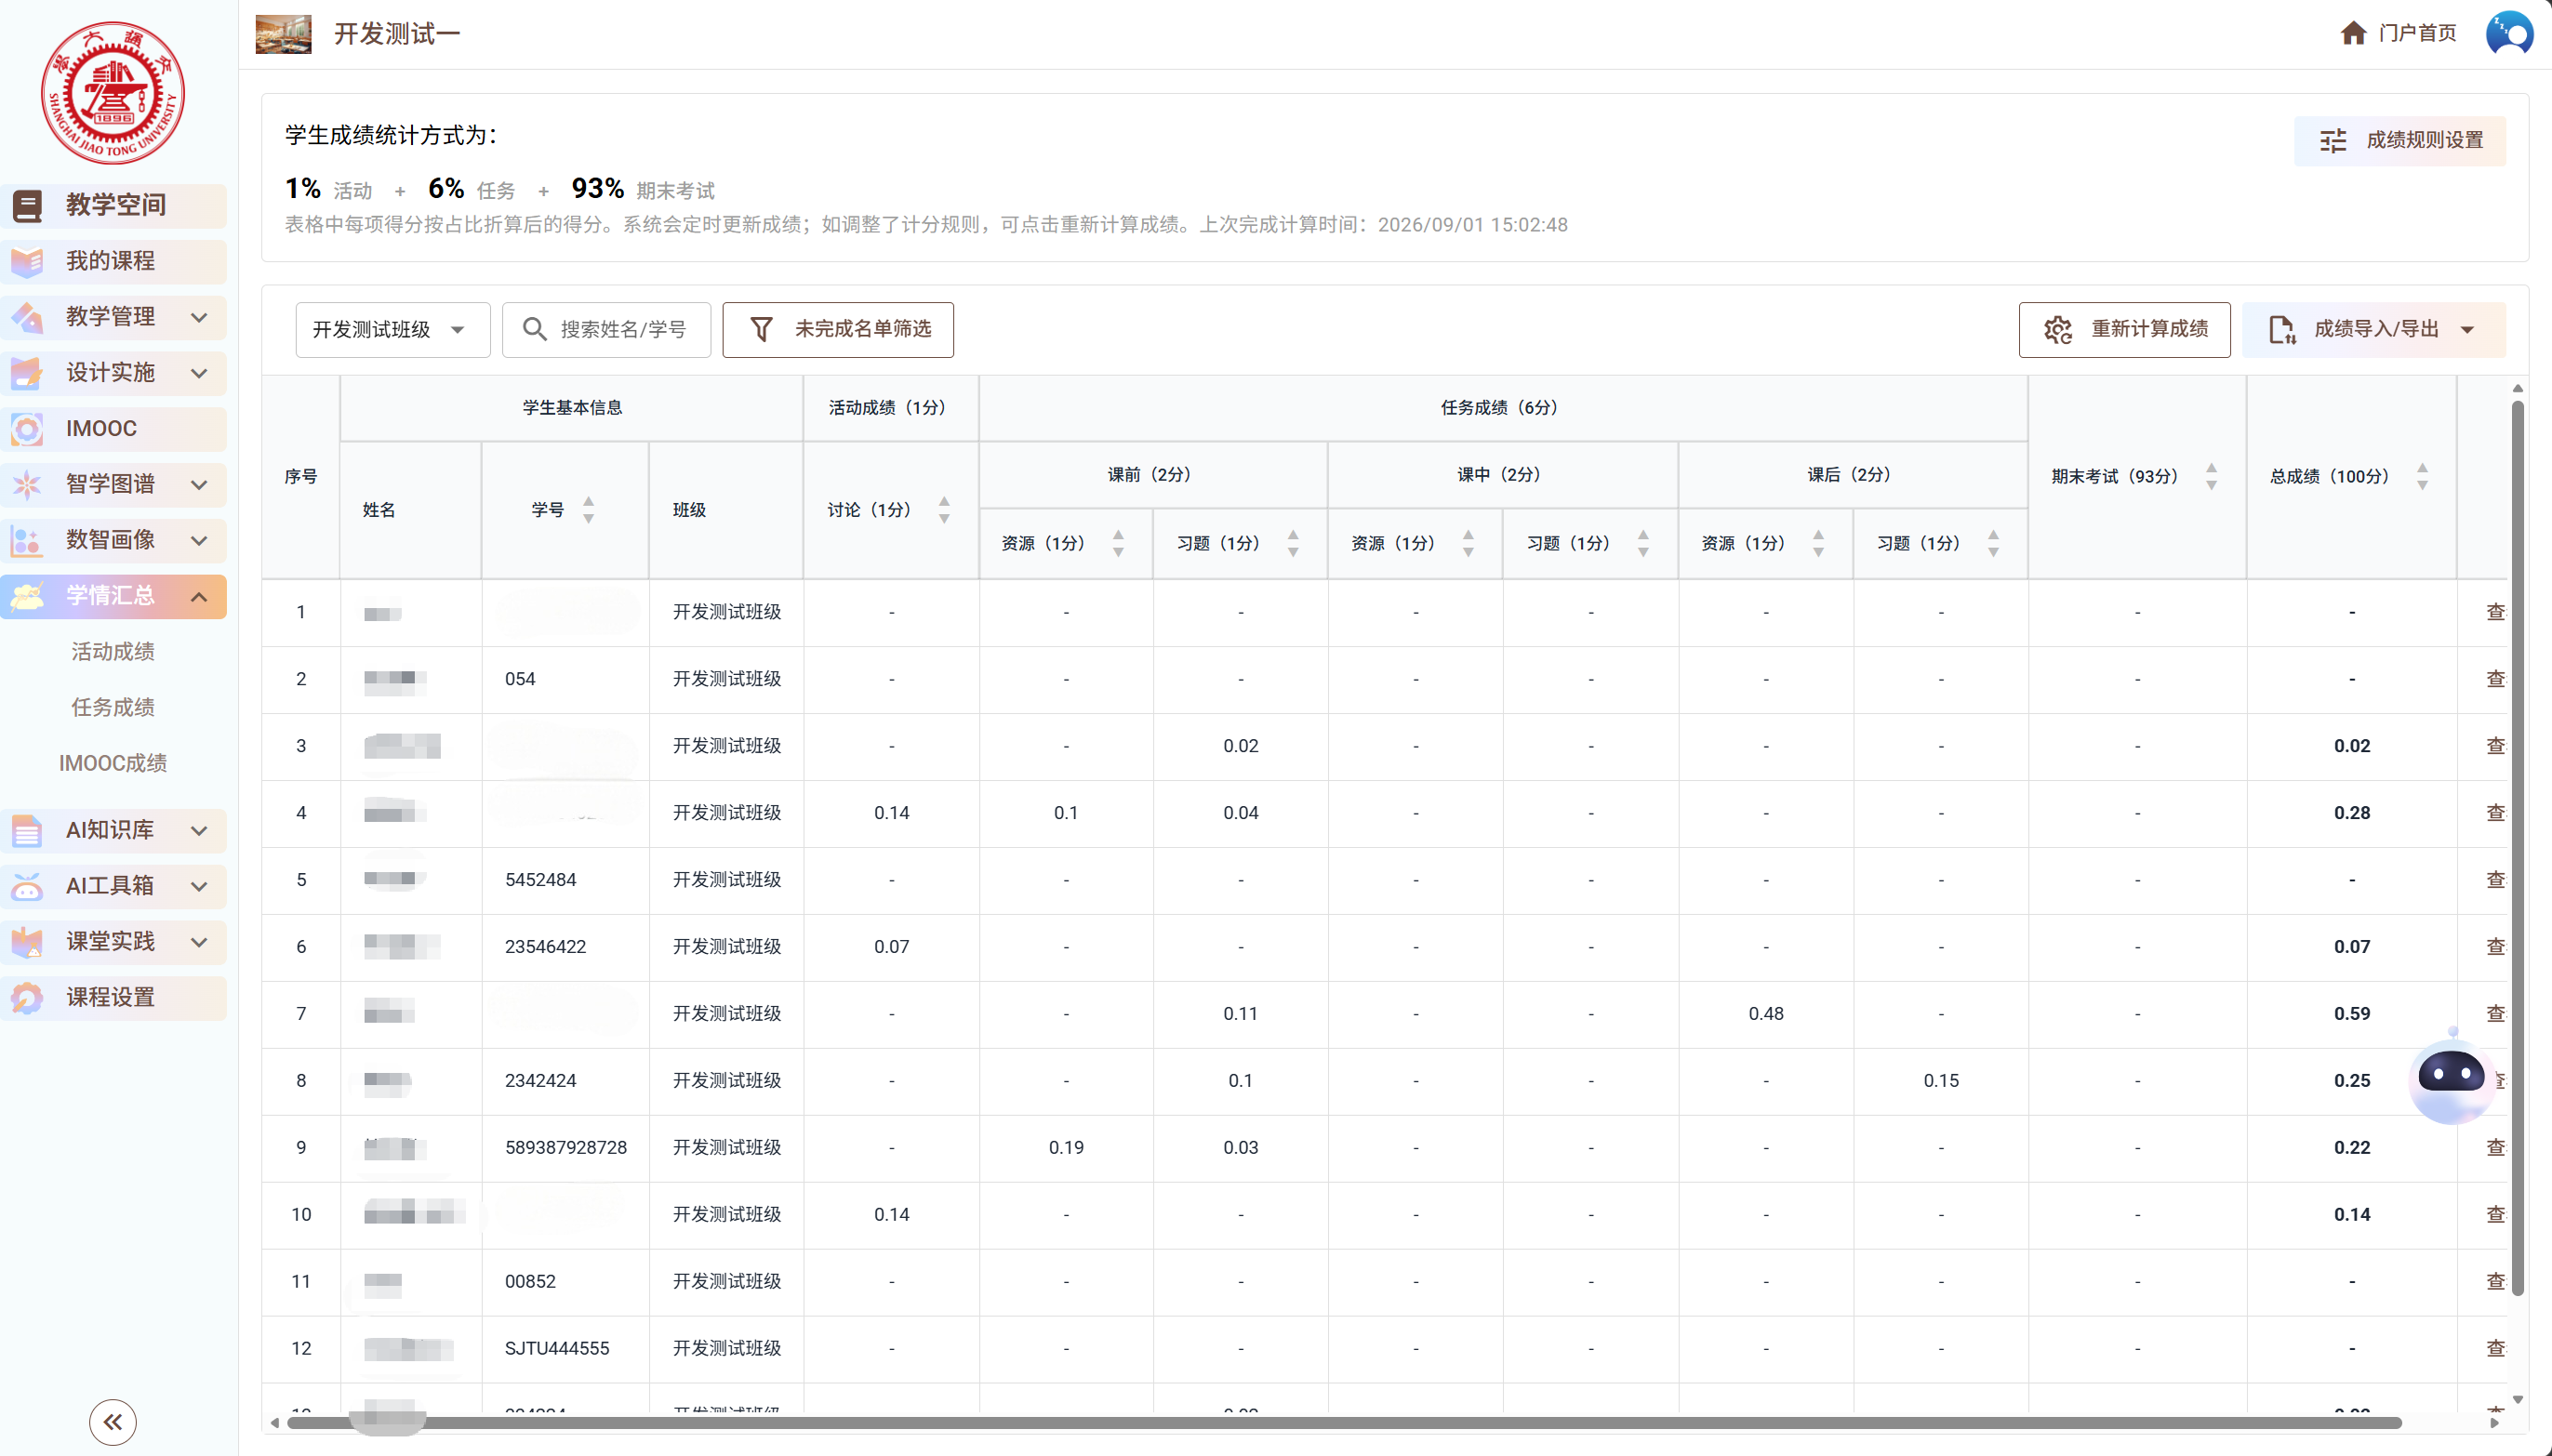The width and height of the screenshot is (2552, 1456).
Task: Expand the 数智画像 menu chevron
Action: (199, 541)
